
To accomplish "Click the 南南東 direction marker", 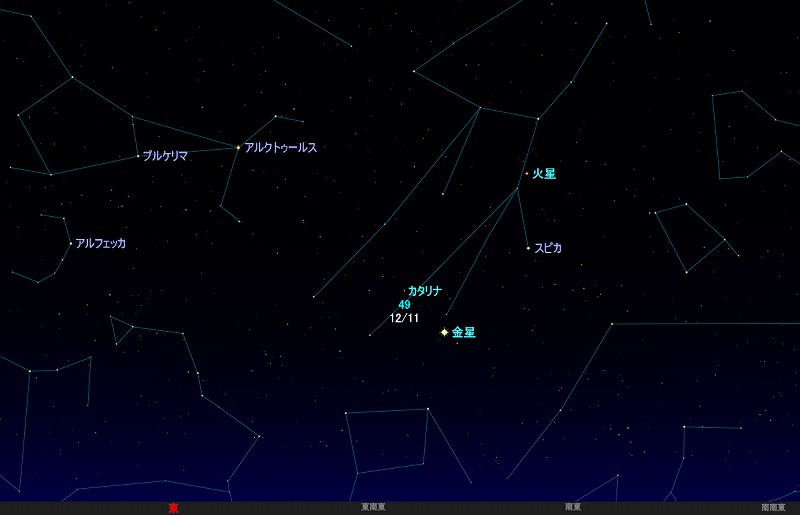I will [x=773, y=507].
